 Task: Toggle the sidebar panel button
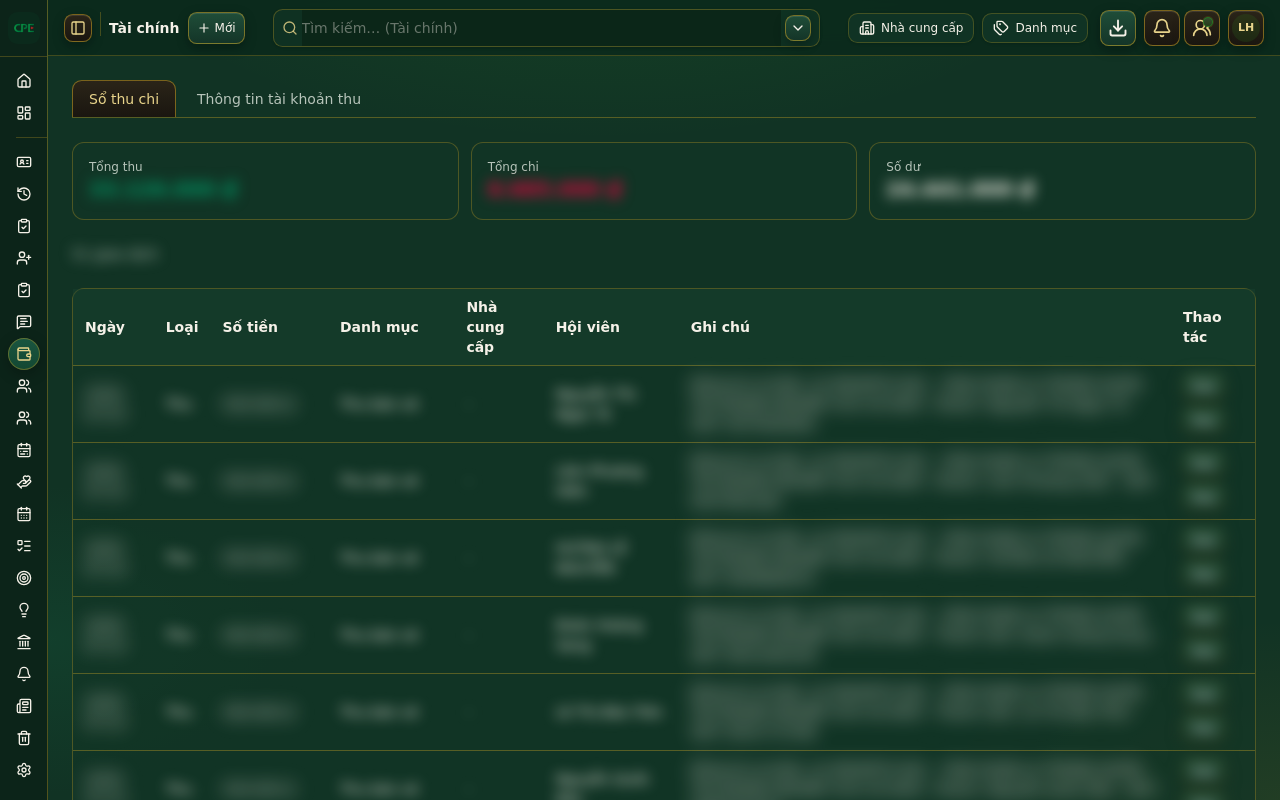pyautogui.click(x=78, y=28)
